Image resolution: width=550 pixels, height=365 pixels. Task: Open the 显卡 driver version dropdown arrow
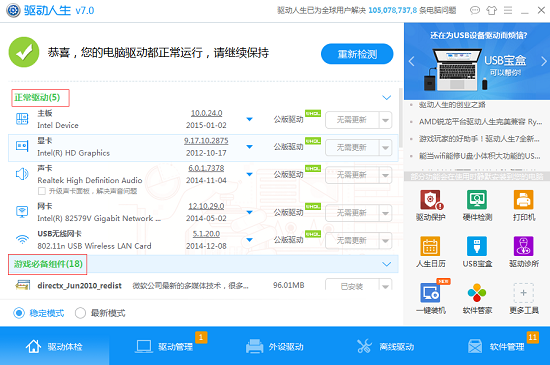249,147
